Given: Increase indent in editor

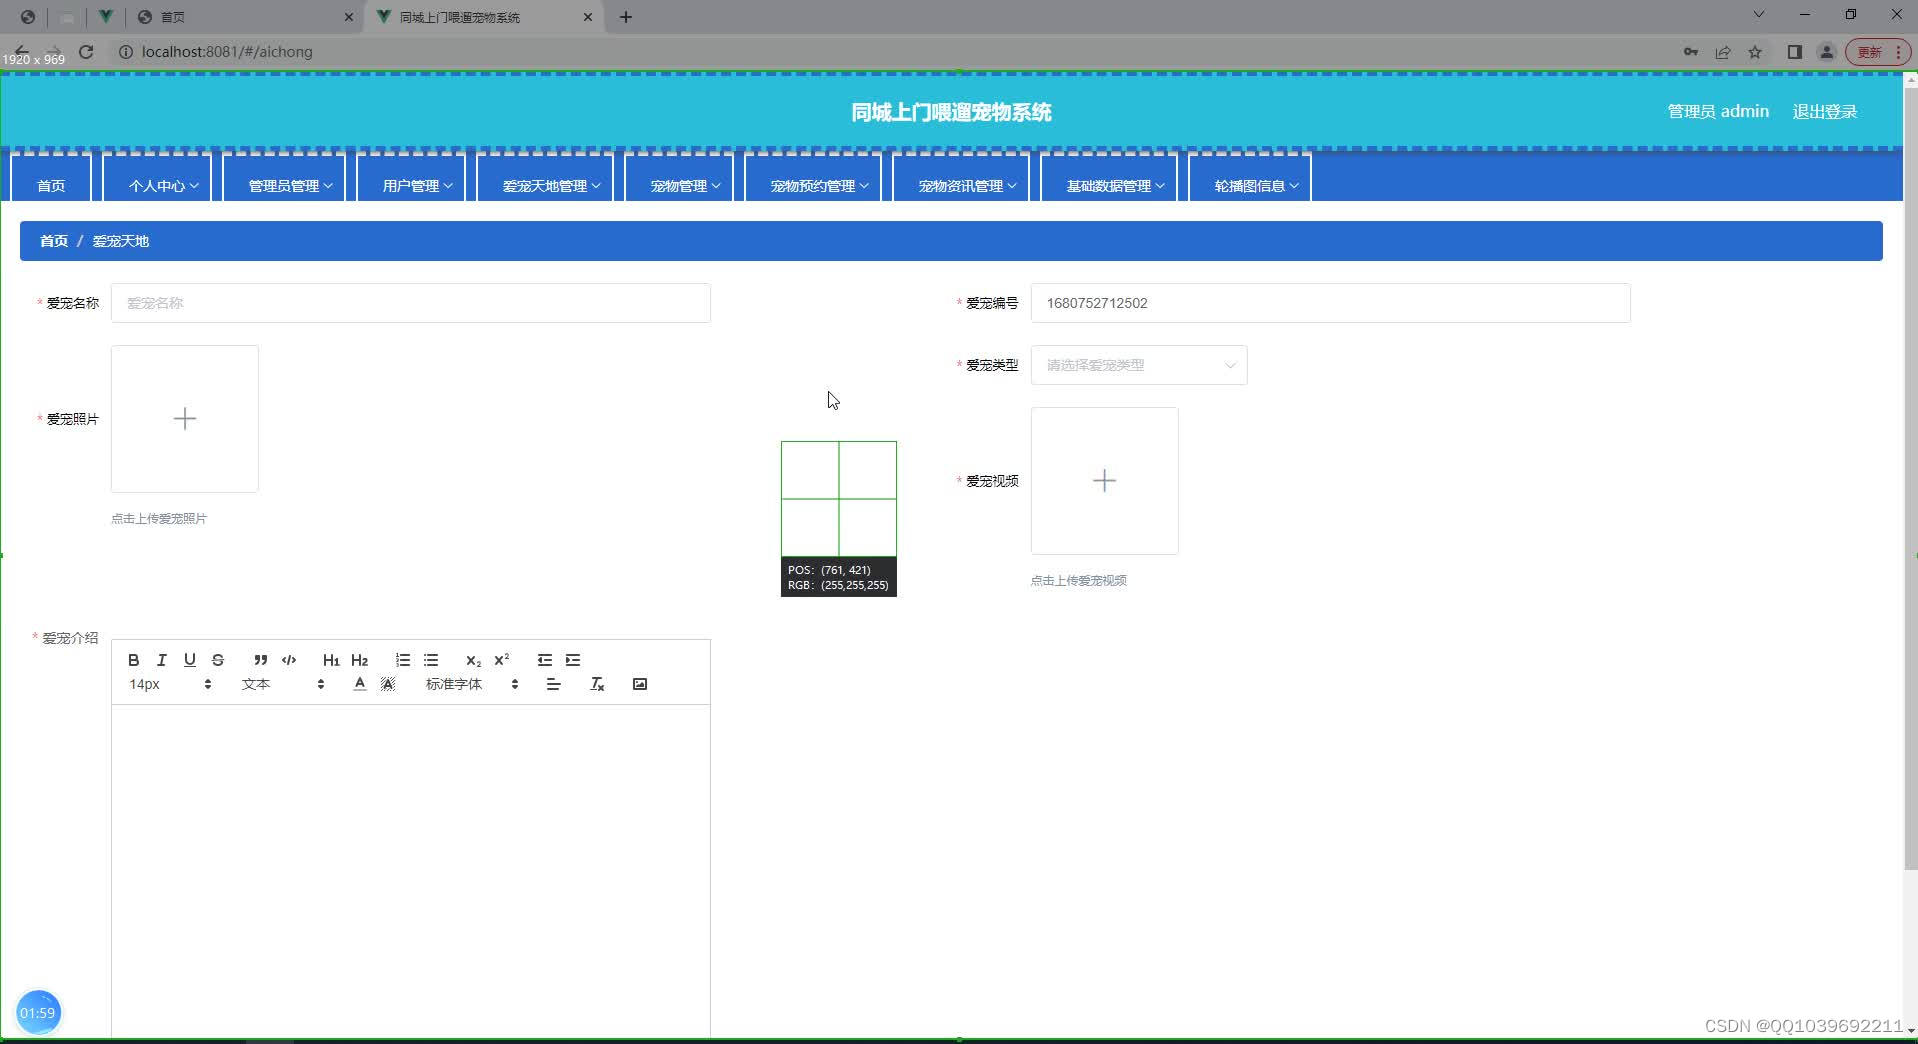Looking at the screenshot, I should click(x=573, y=660).
